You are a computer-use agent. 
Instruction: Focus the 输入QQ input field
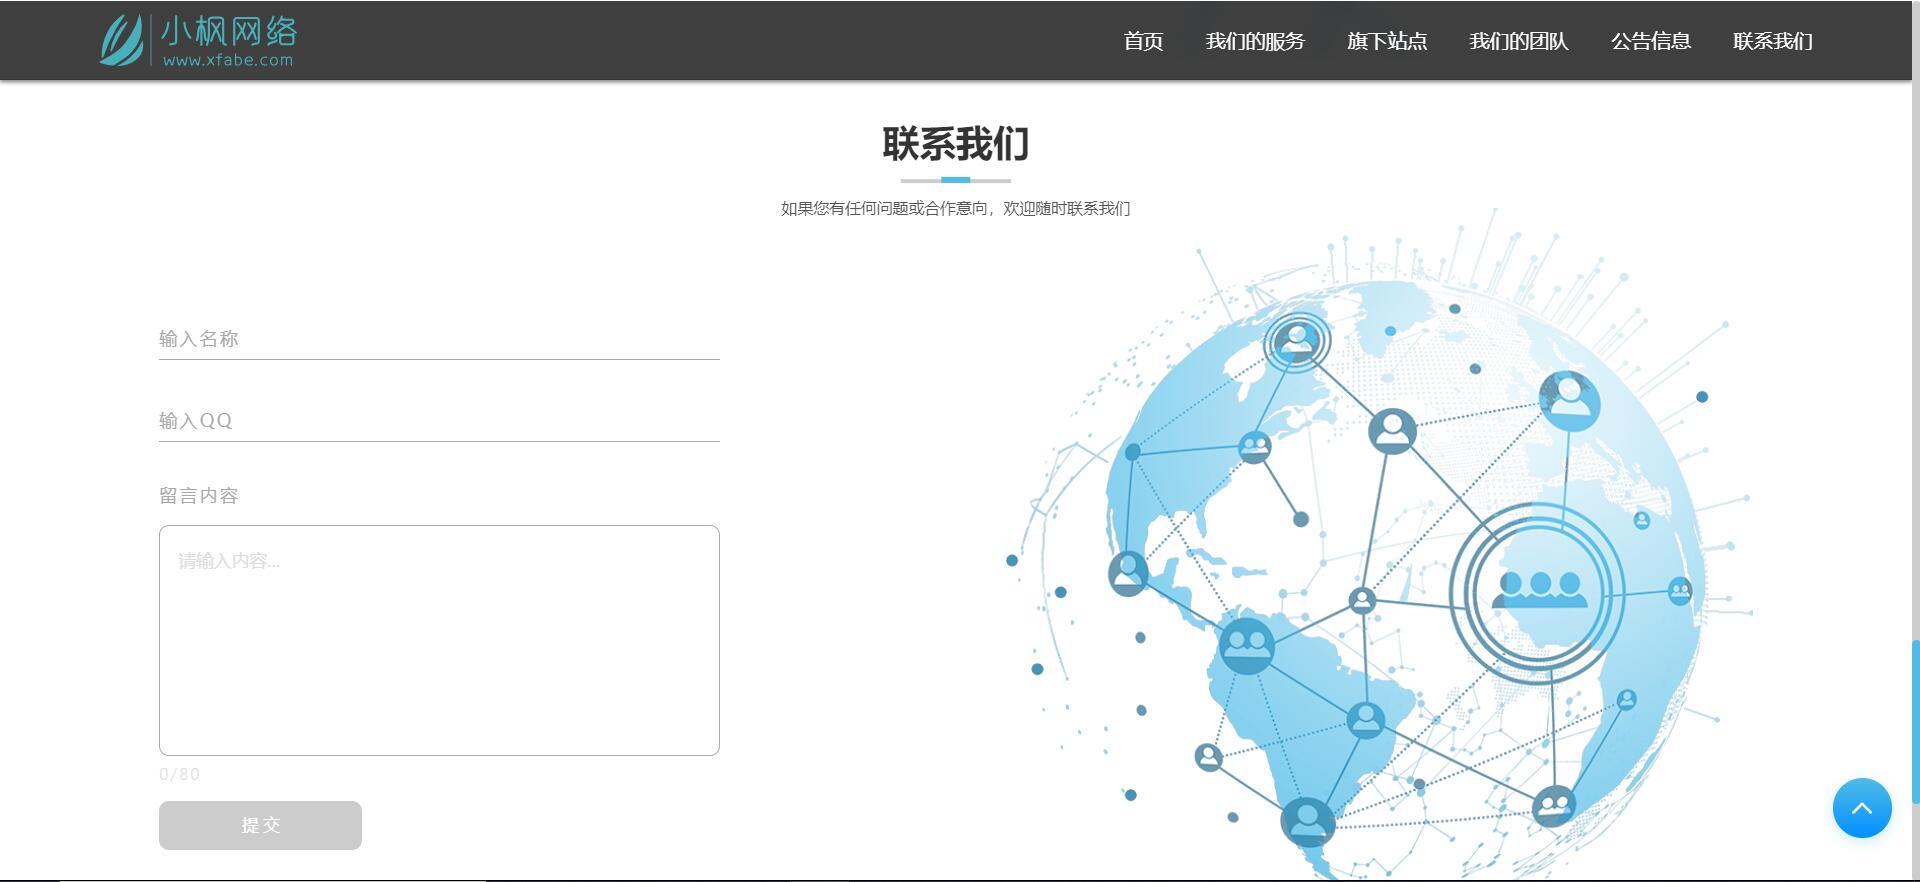[x=439, y=421]
